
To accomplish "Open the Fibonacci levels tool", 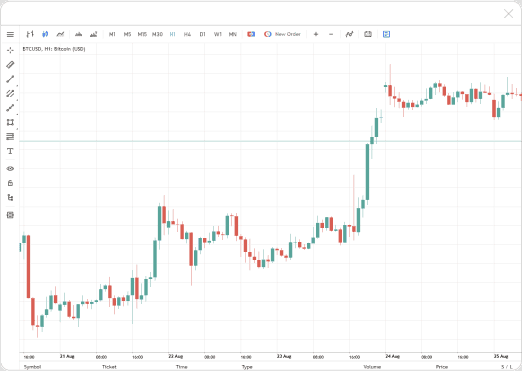I will [10, 137].
